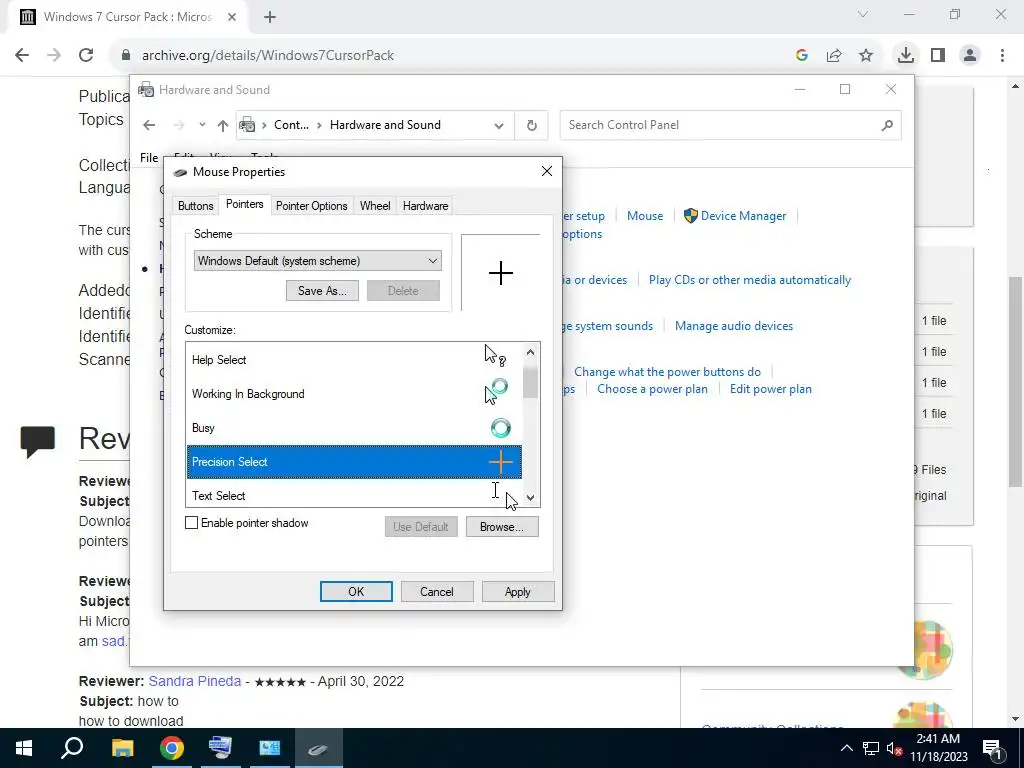Click the Control Panel up-folder arrow
Viewport: 1024px width, 768px height.
(223, 125)
